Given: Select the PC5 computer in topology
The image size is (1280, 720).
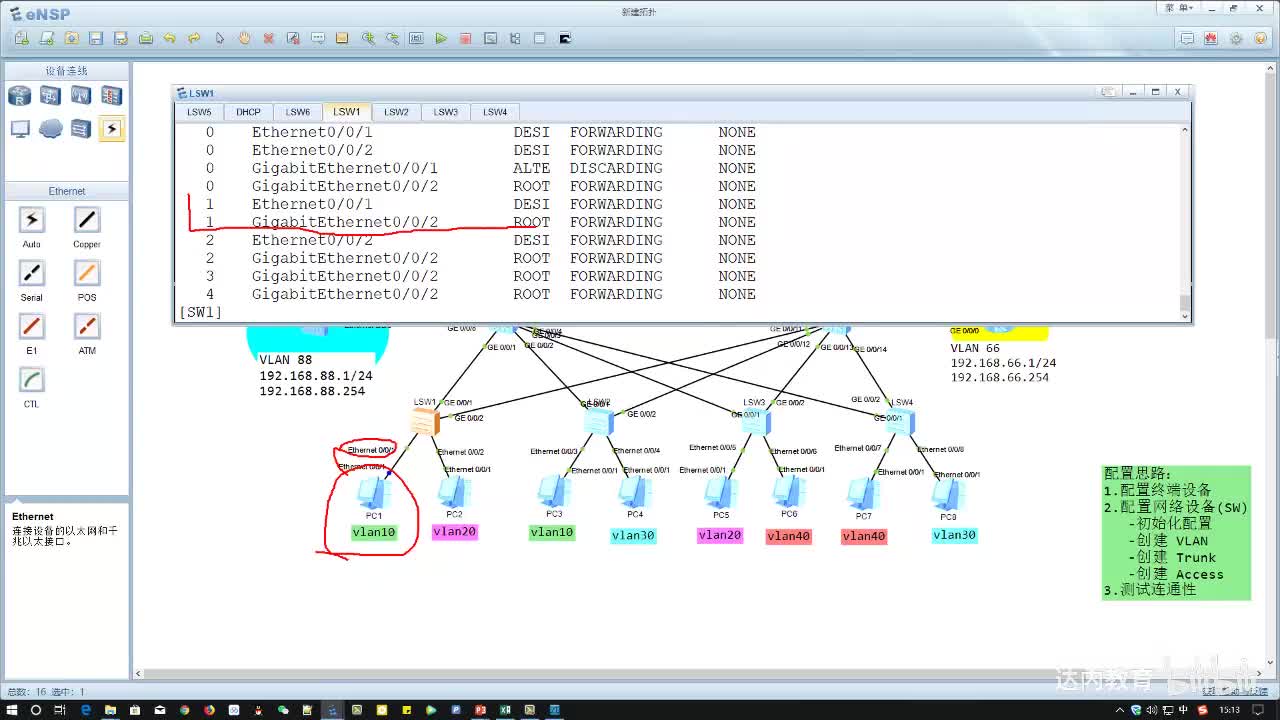Looking at the screenshot, I should pos(720,493).
